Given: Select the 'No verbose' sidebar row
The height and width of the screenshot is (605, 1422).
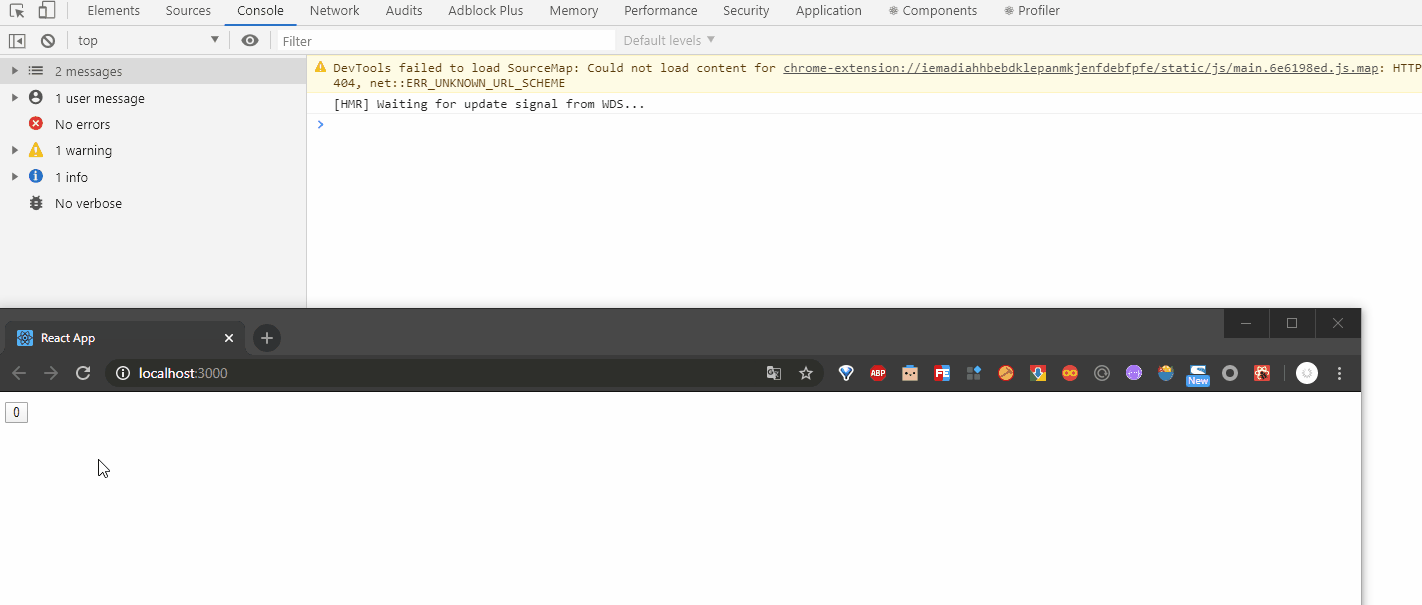Looking at the screenshot, I should coord(153,203).
